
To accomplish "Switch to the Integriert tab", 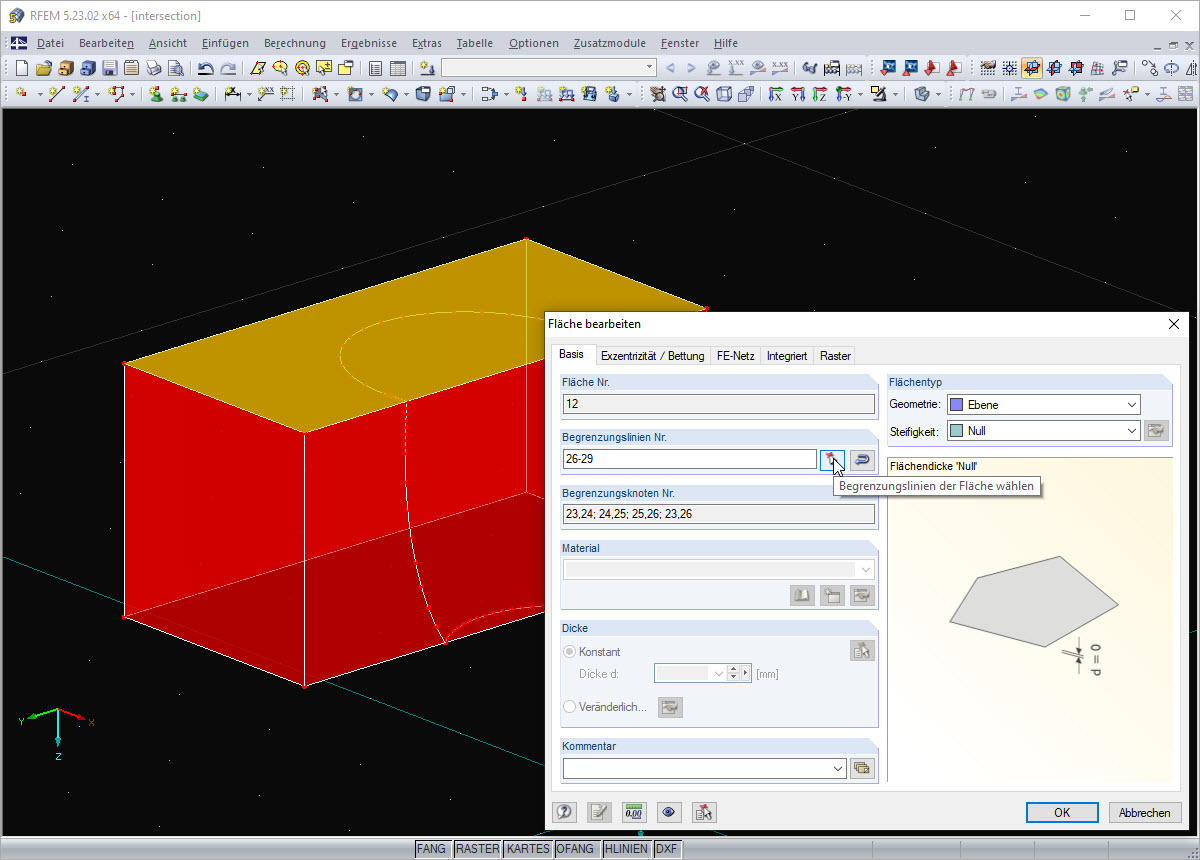I will (787, 355).
